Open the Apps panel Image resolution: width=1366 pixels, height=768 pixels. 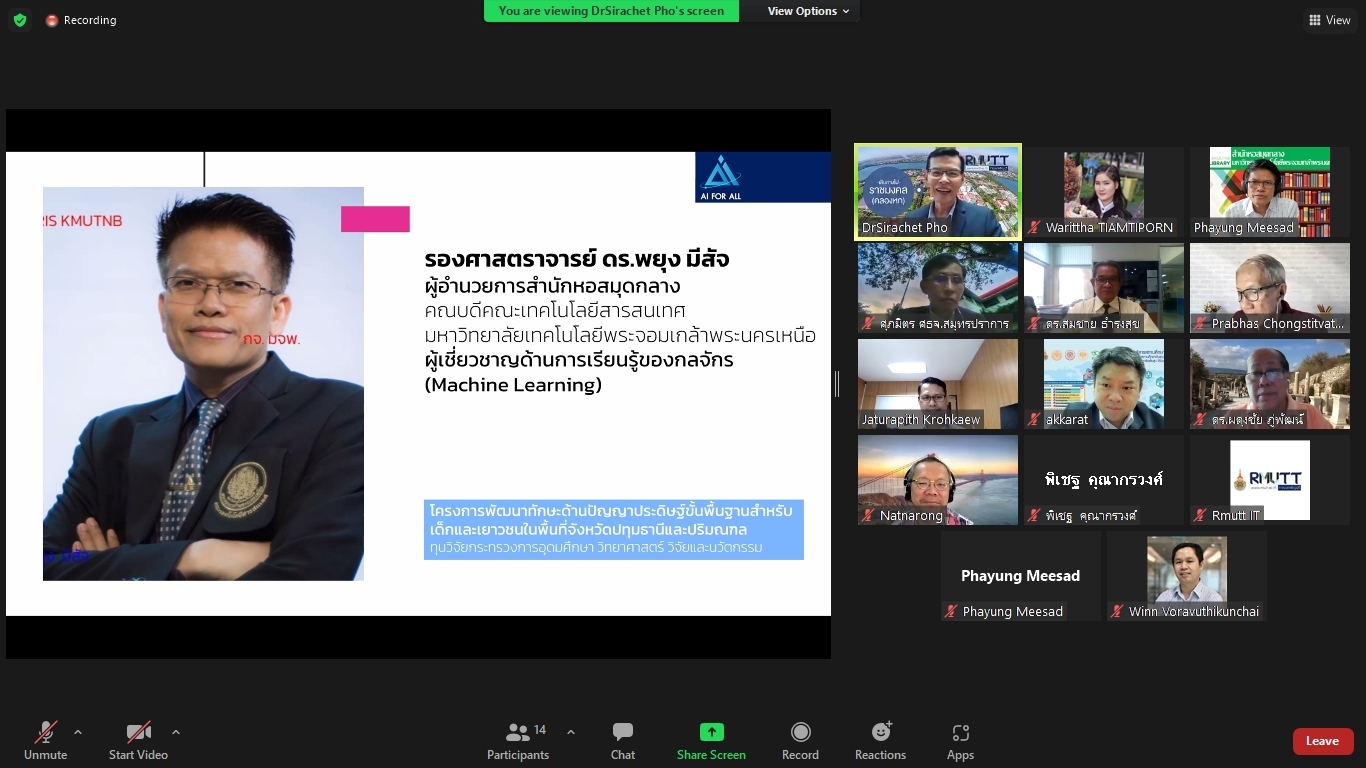(x=960, y=741)
